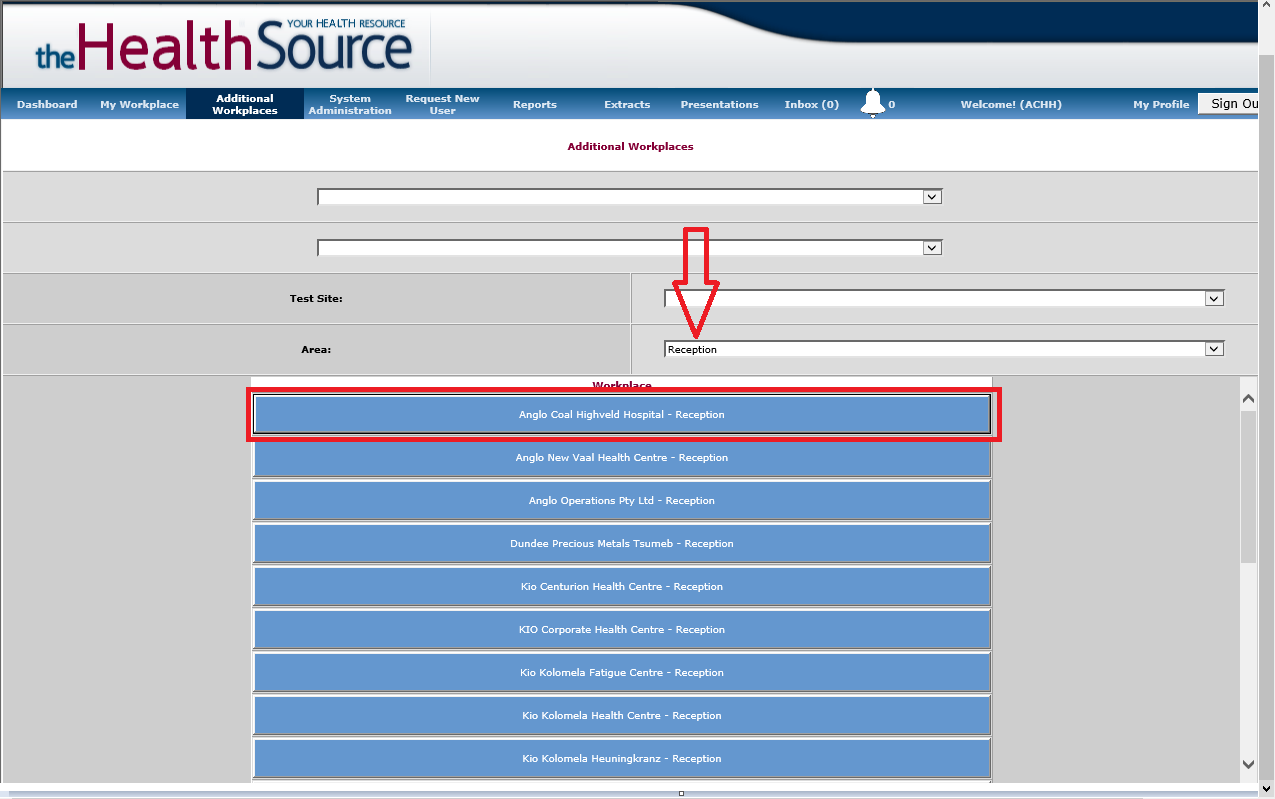Choose Anglo Operations Pty Ltd - Reception
The height and width of the screenshot is (799, 1275).
coord(622,500)
